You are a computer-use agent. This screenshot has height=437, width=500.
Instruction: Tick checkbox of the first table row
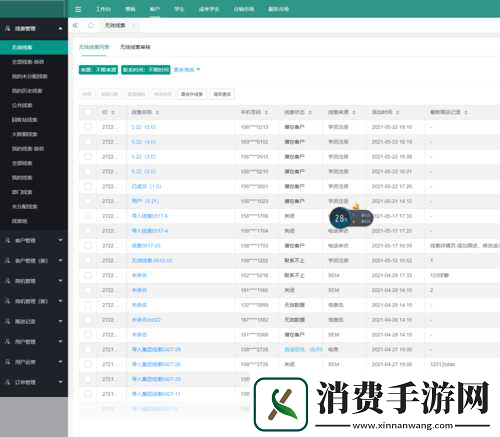click(88, 127)
